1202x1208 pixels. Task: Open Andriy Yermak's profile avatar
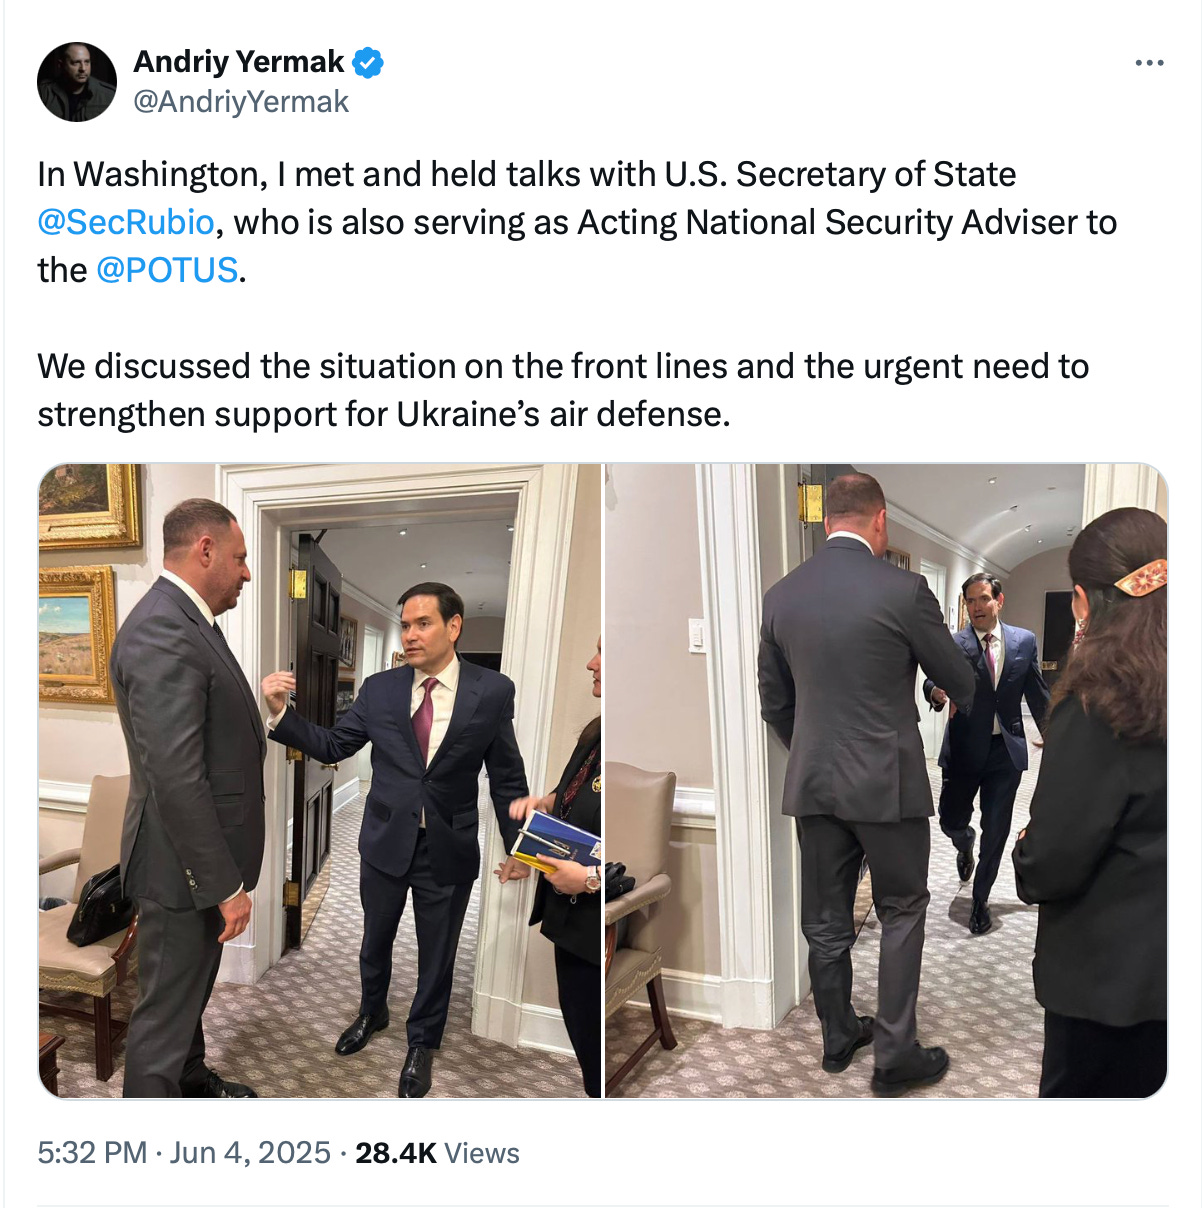[x=77, y=82]
